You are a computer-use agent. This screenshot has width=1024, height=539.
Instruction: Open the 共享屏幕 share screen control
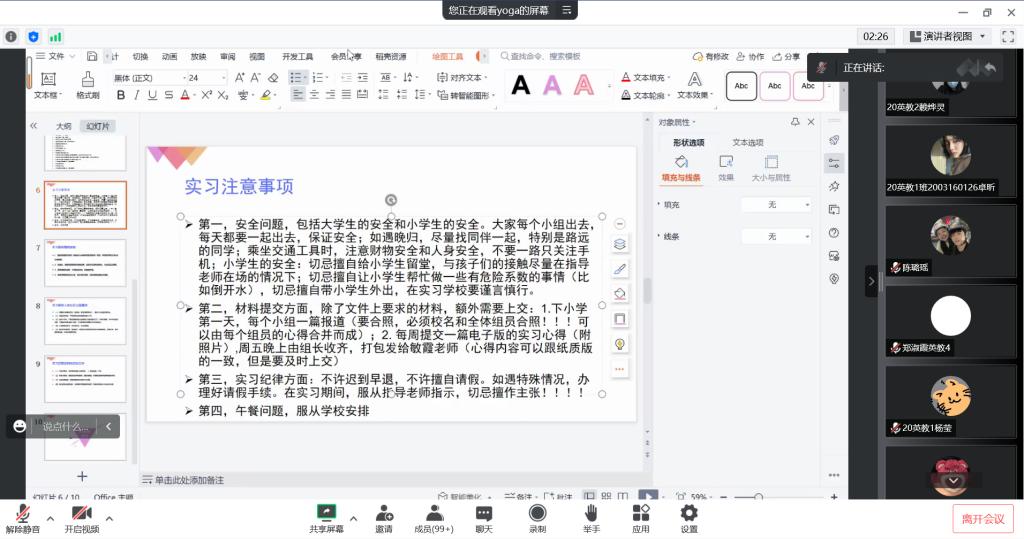(x=325, y=512)
